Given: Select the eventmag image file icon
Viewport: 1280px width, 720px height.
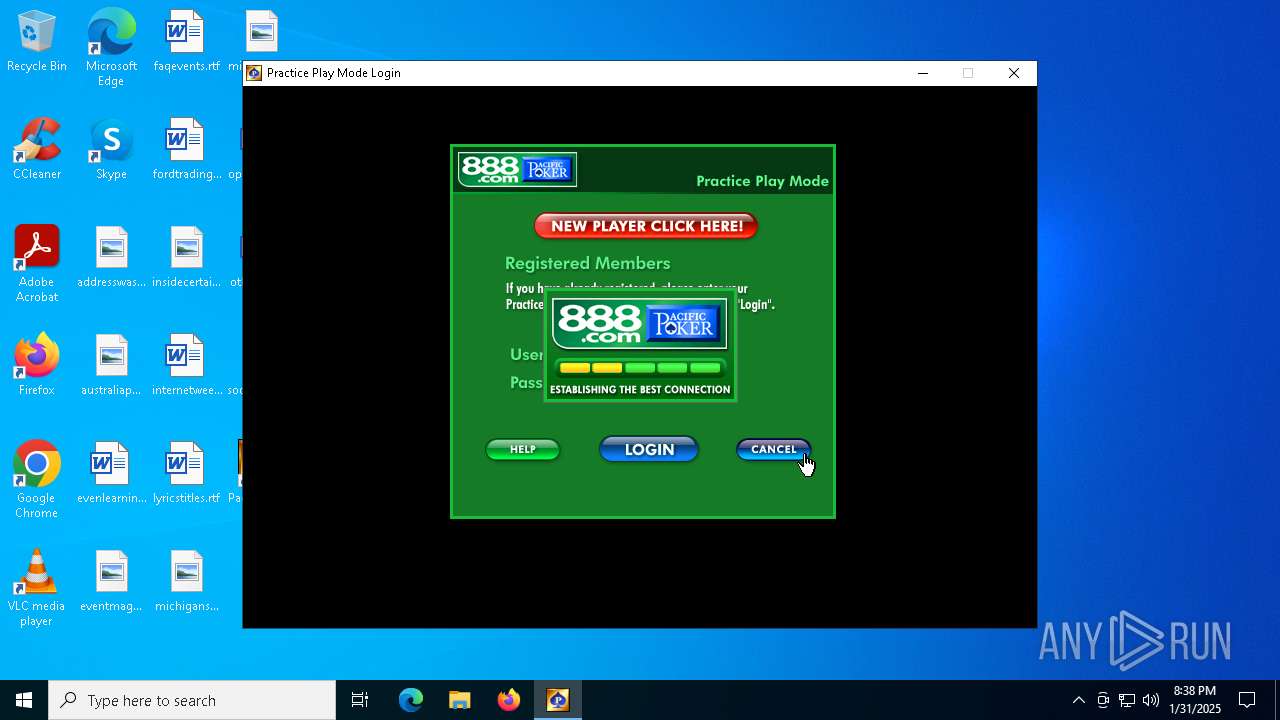Looking at the screenshot, I should point(111,582).
